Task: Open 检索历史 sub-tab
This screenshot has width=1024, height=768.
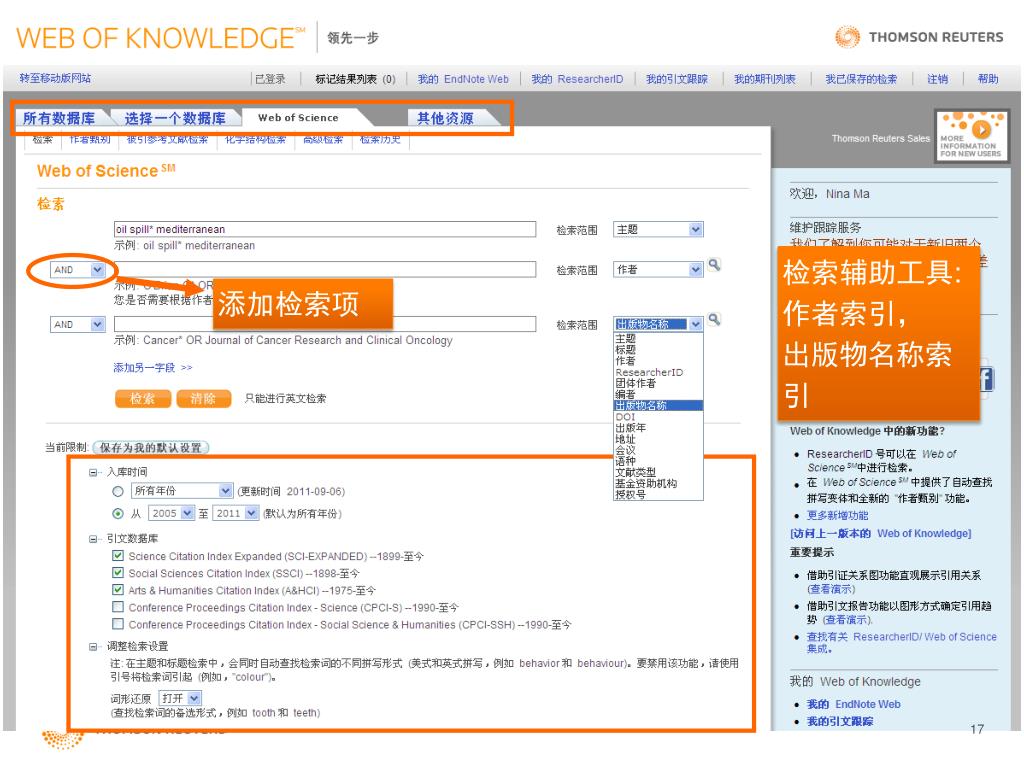Action: 380,139
